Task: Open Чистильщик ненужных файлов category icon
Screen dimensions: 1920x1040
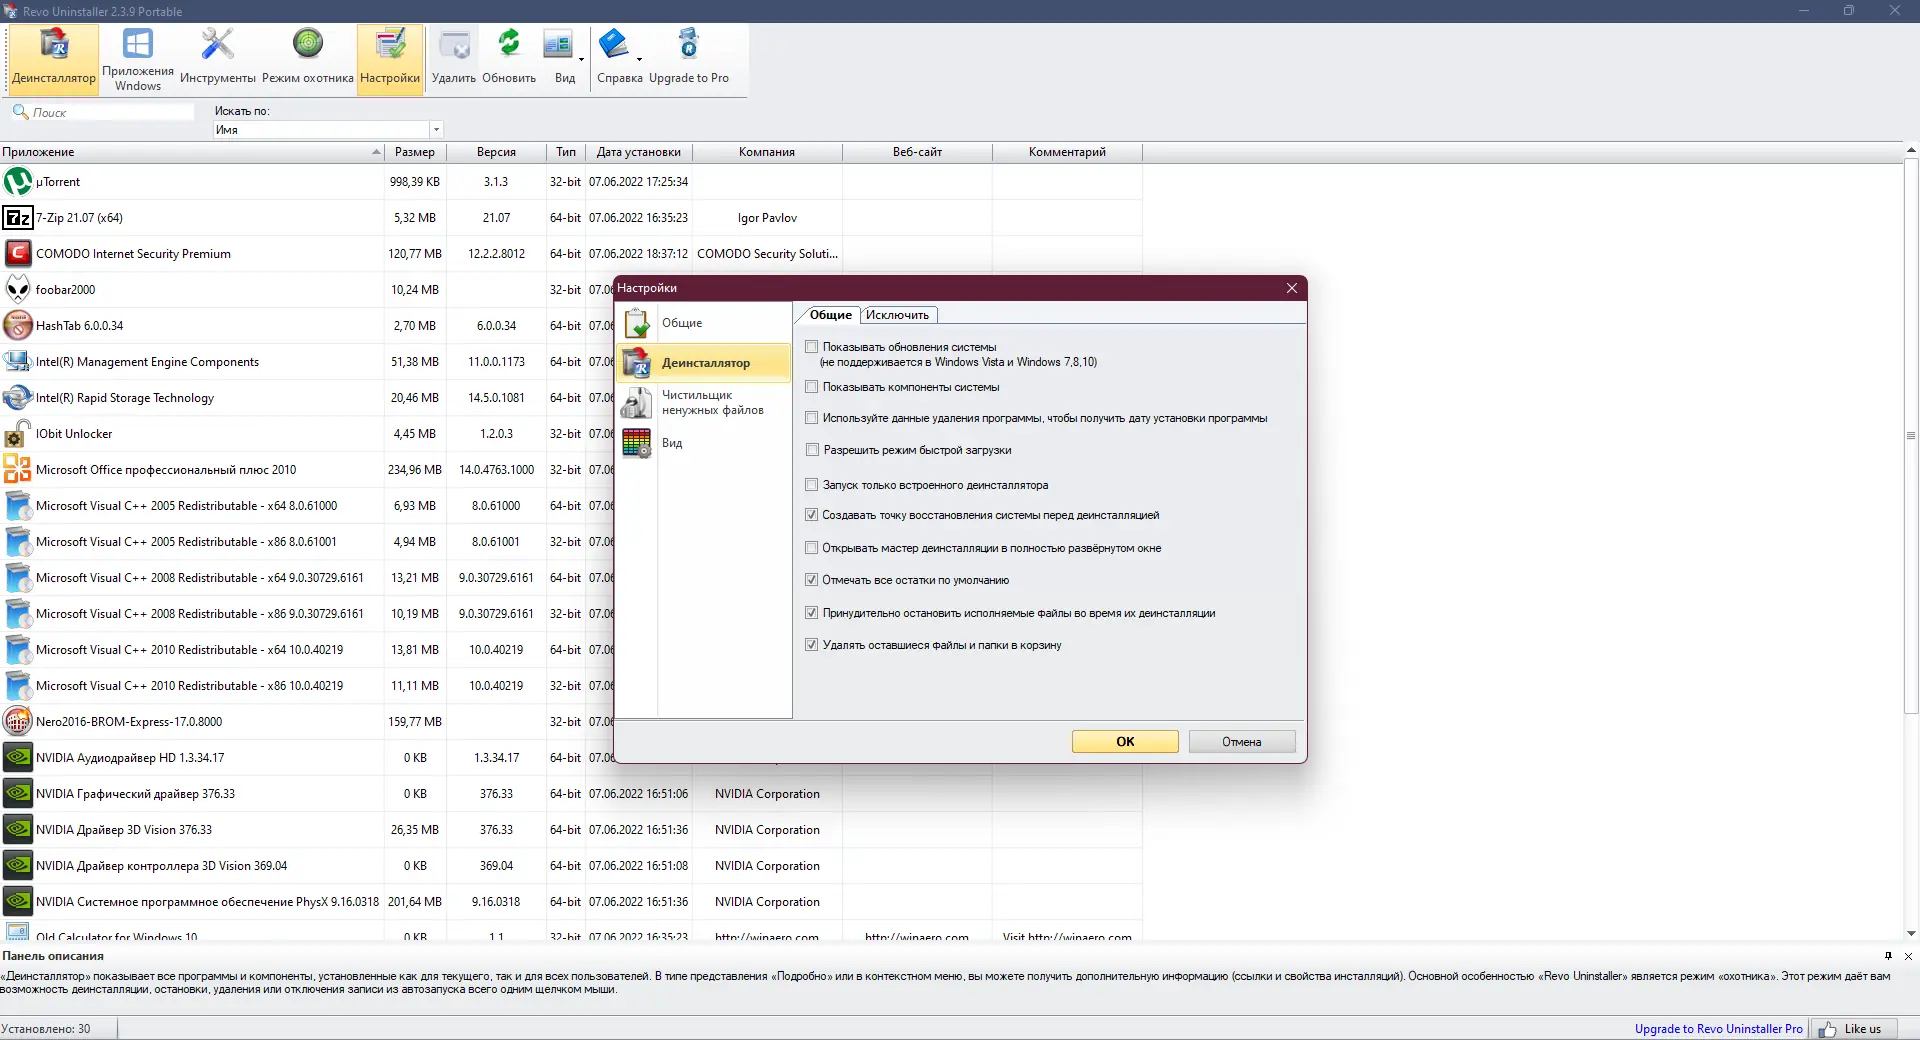Action: click(637, 403)
